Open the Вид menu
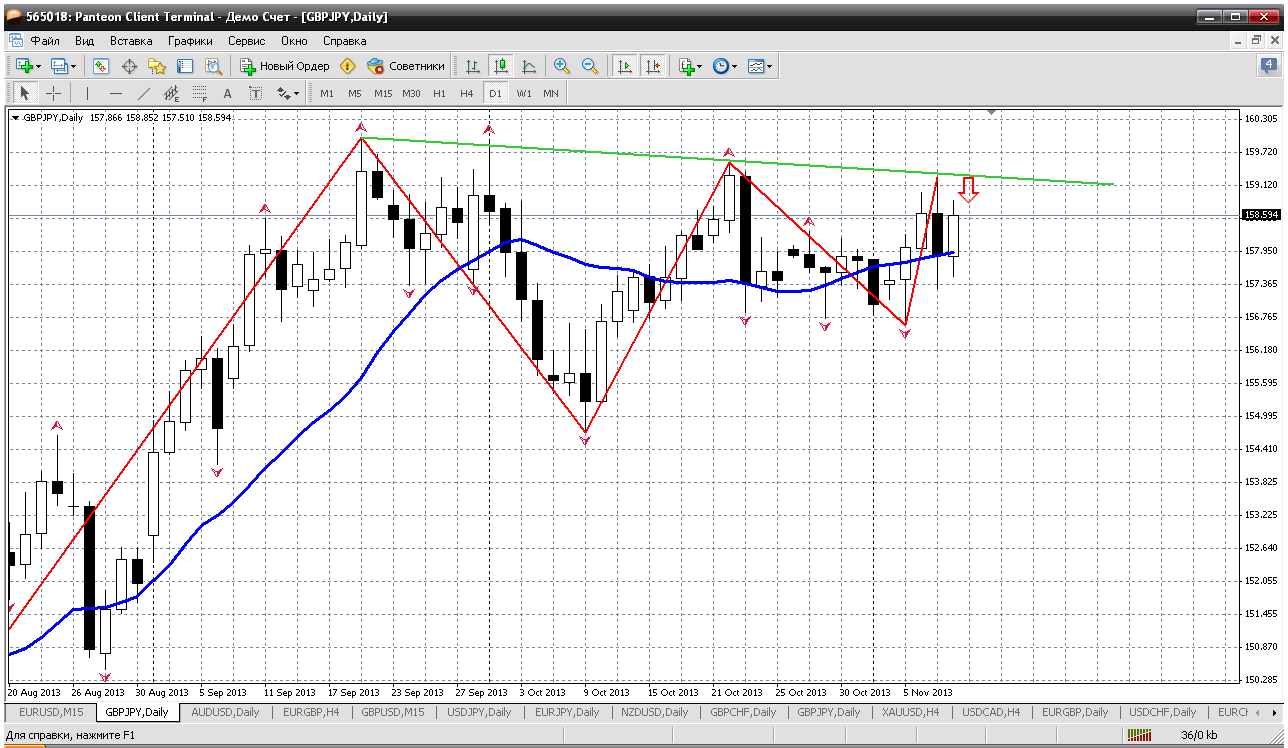This screenshot has width=1288, height=748. 85,41
